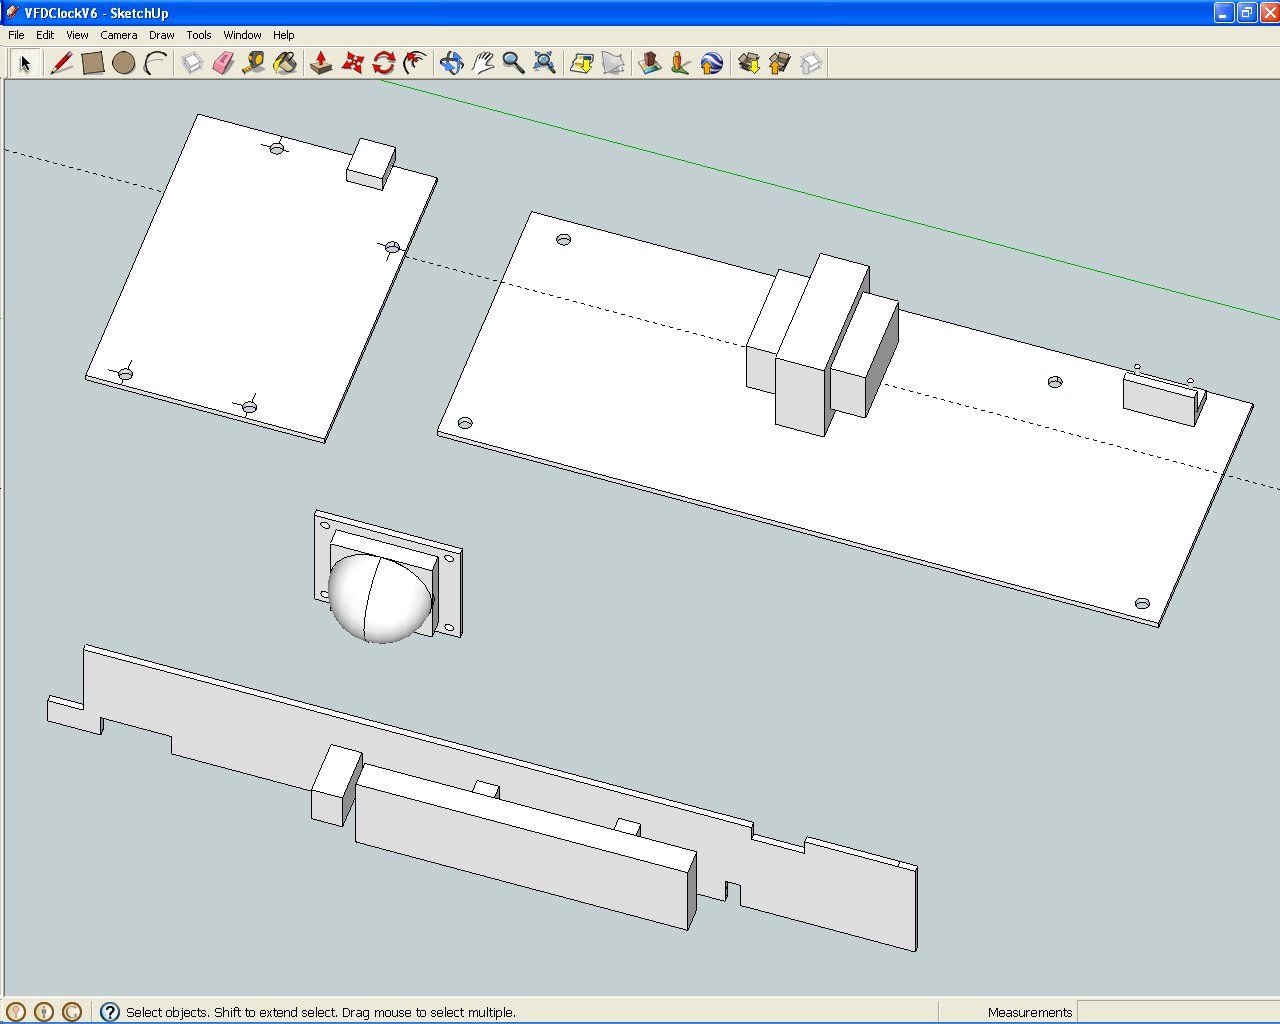Open the Draw menu
The width and height of the screenshot is (1280, 1024).
tap(162, 35)
